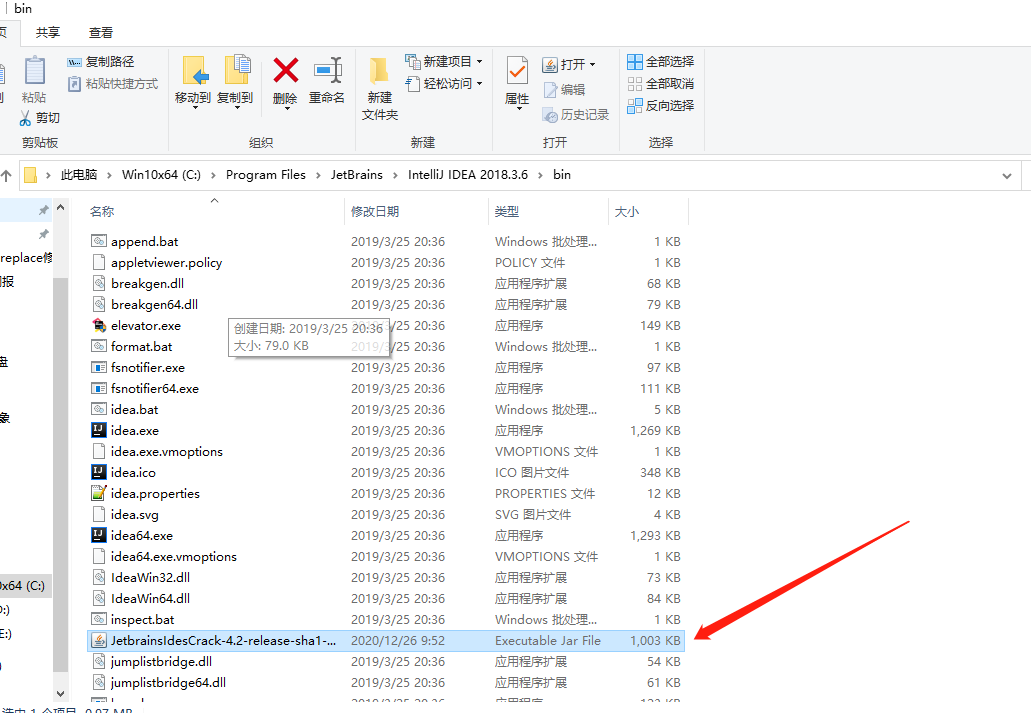Click the navigation pane scroll up arrow
Screen dimensions: 1031x713
tap(60, 208)
